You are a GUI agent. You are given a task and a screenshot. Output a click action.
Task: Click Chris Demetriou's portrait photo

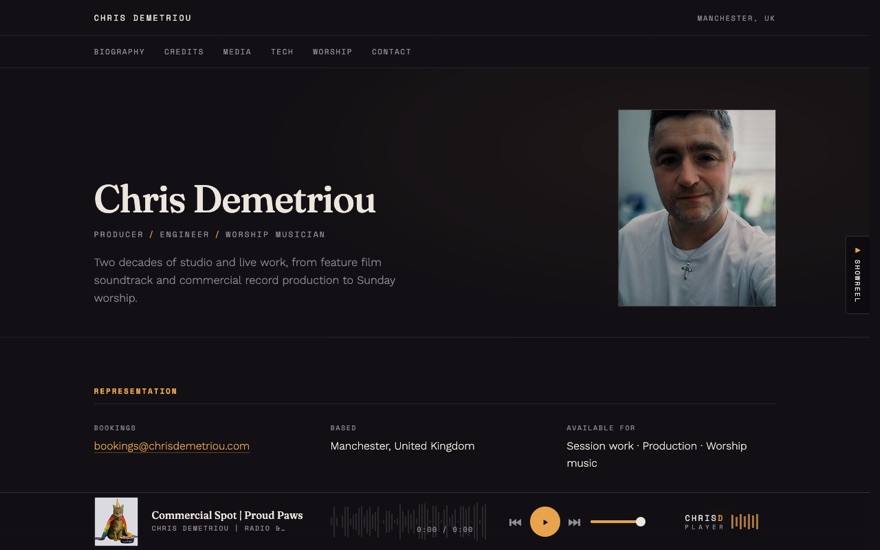point(696,208)
